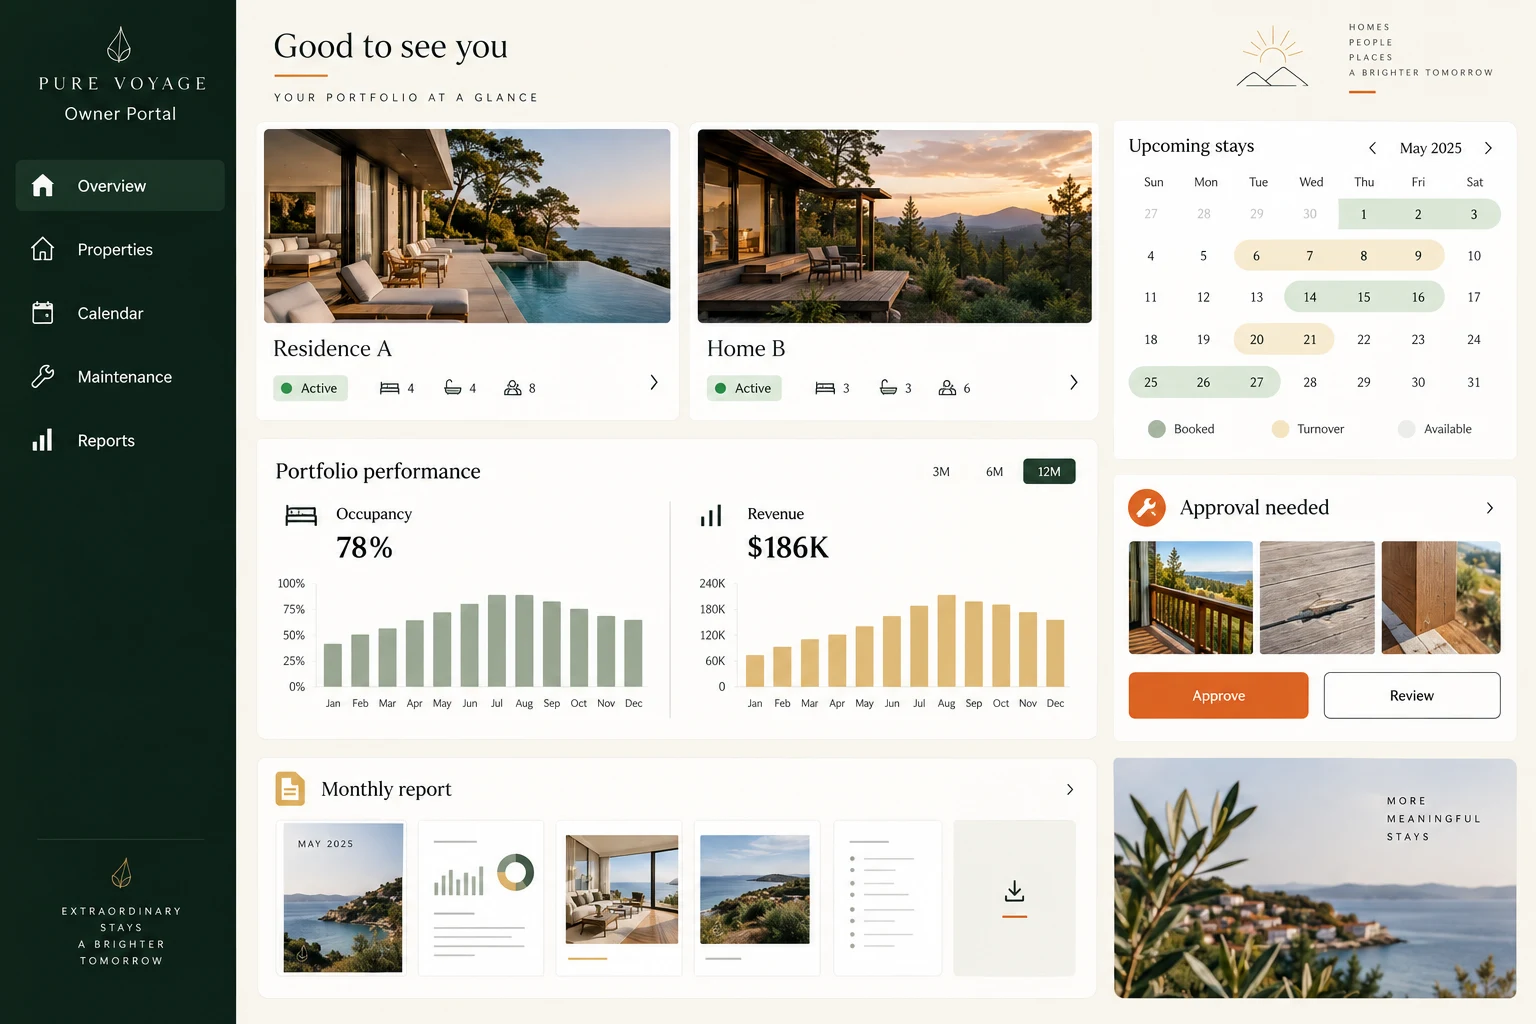Click the bed icon under Residence A
Screen dimensions: 1536x1024
[390, 388]
